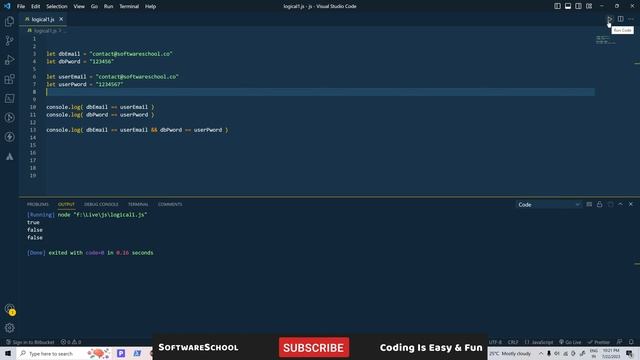Open the Selection menu

57,6
